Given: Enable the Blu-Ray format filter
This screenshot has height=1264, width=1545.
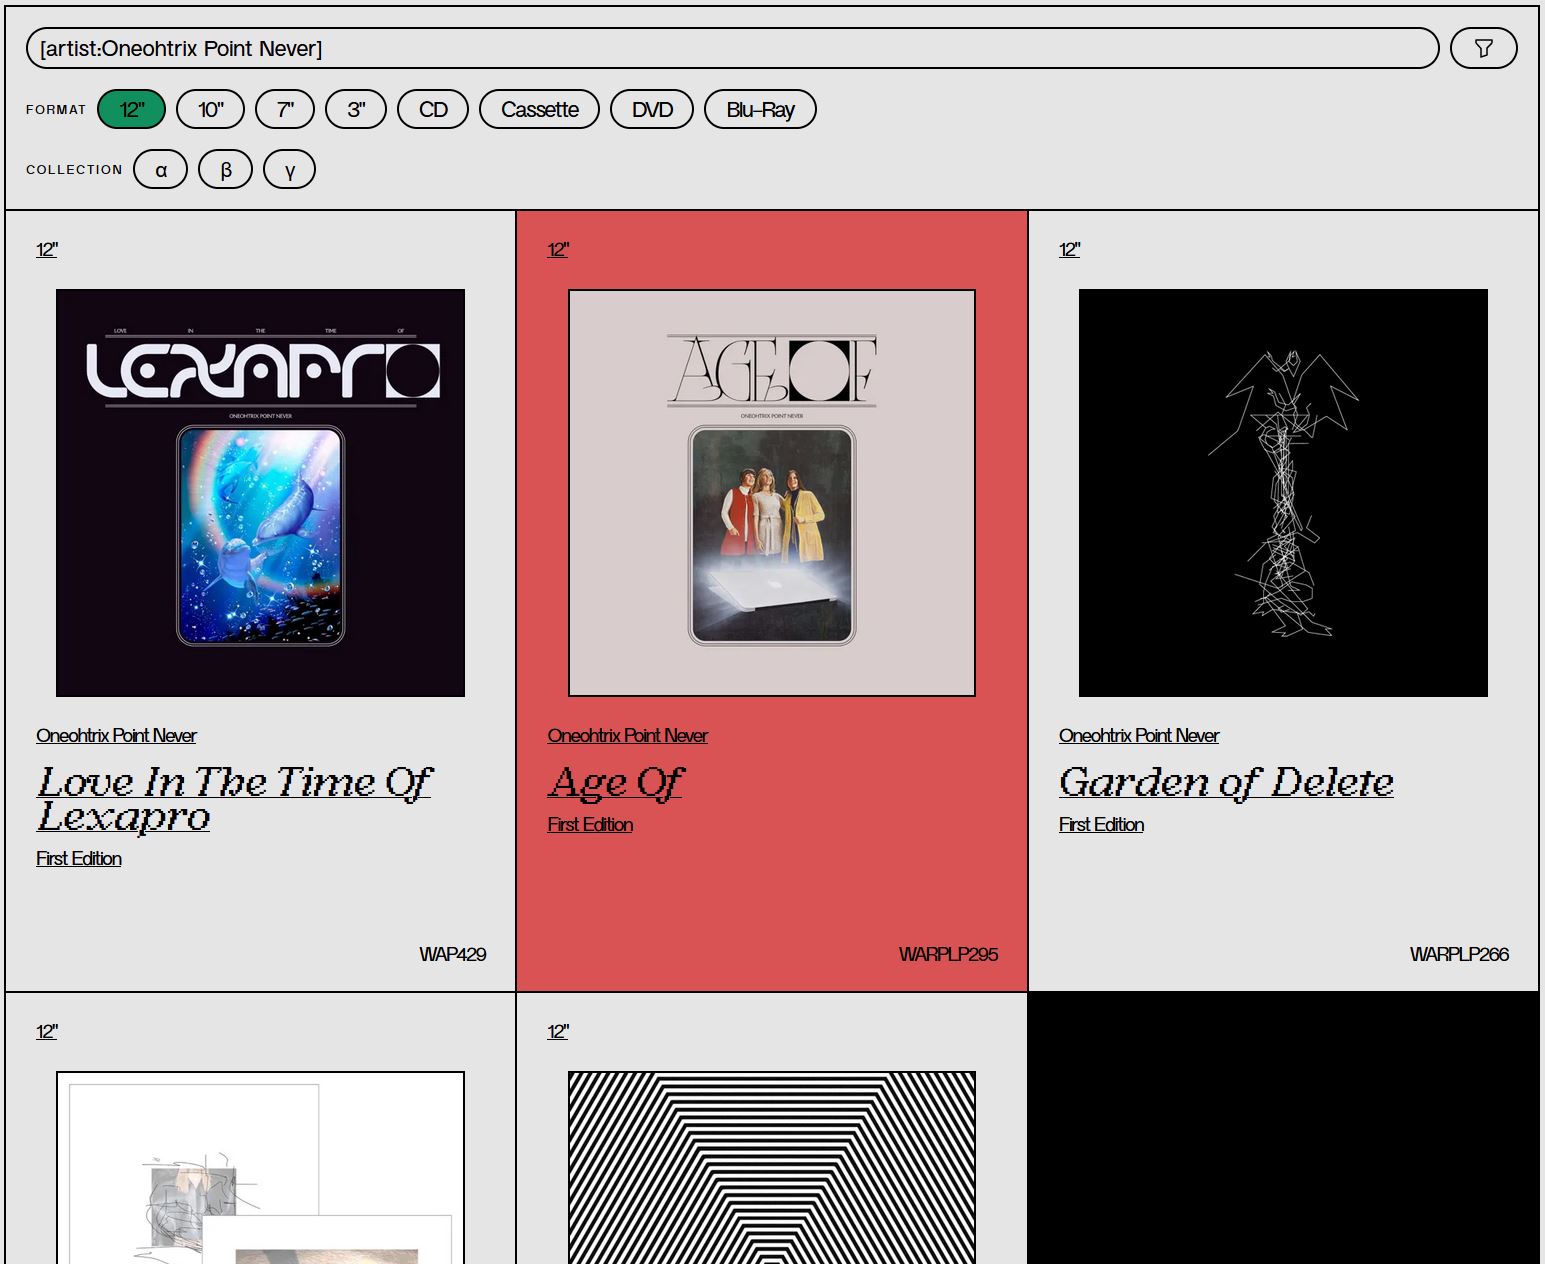Looking at the screenshot, I should click(x=760, y=109).
